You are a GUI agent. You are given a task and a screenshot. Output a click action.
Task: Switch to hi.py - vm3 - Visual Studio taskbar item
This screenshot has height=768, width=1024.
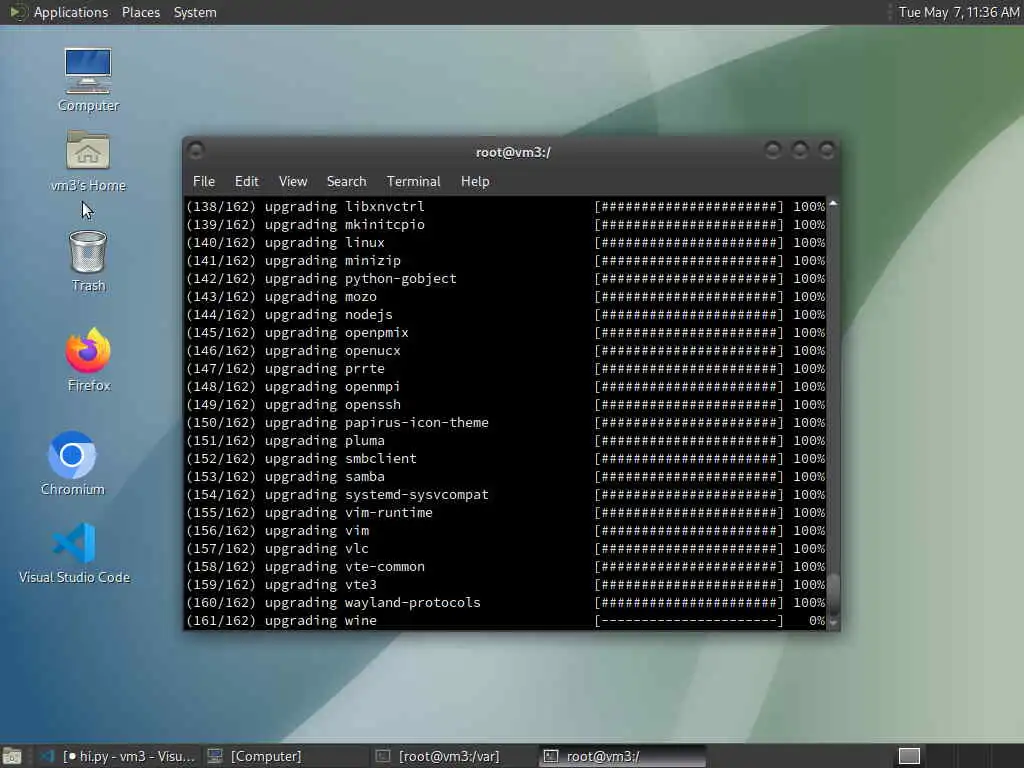118,756
